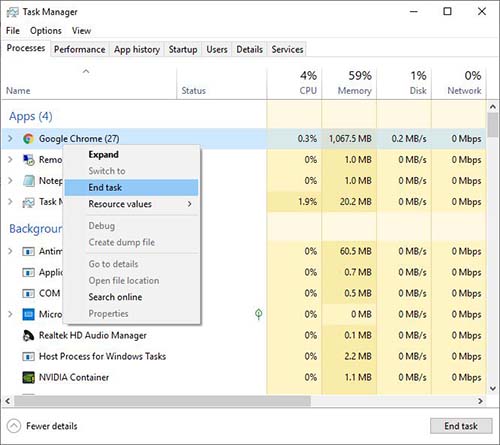
Task: Click the COM Surrogate process icon
Action: [28, 293]
